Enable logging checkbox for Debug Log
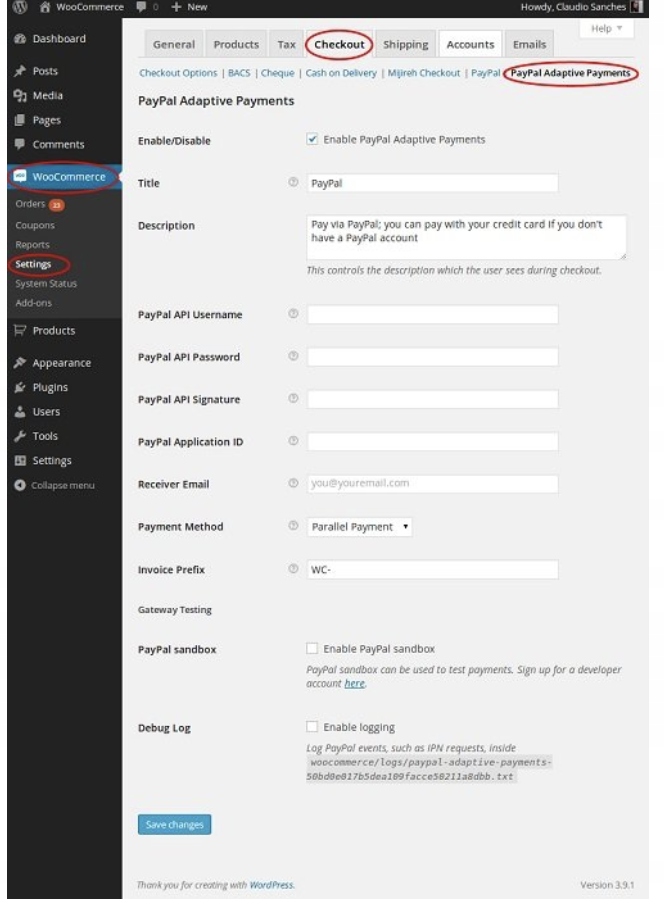Viewport: 664px width, 906px height. tap(312, 727)
